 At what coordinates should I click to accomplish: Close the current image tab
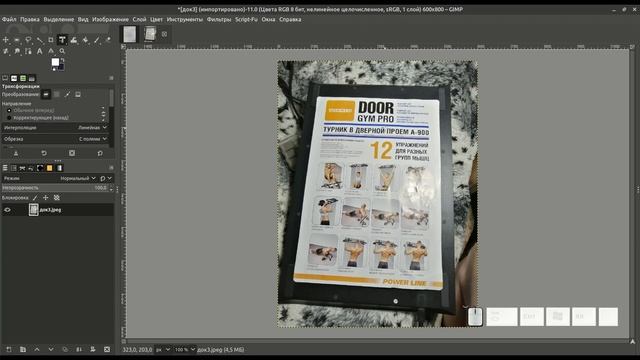164,34
